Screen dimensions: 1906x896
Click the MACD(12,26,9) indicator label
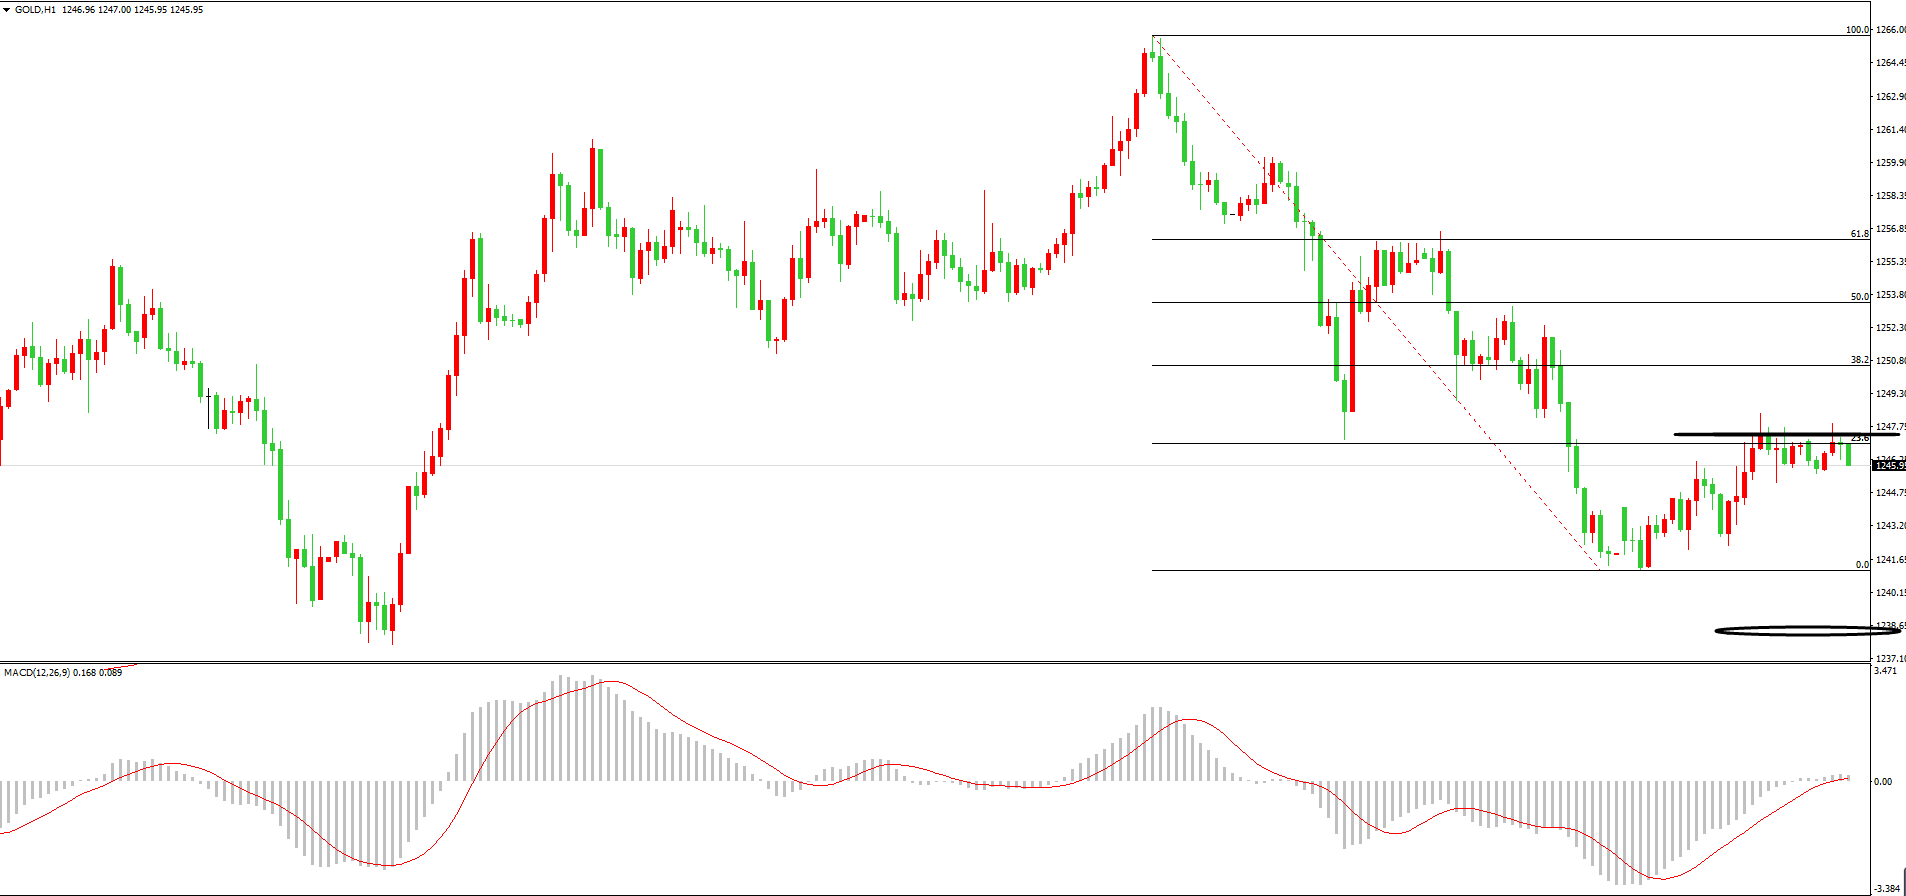tap(37, 673)
